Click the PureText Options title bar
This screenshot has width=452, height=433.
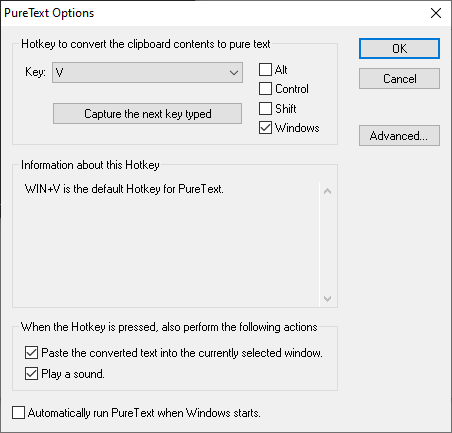(213, 13)
